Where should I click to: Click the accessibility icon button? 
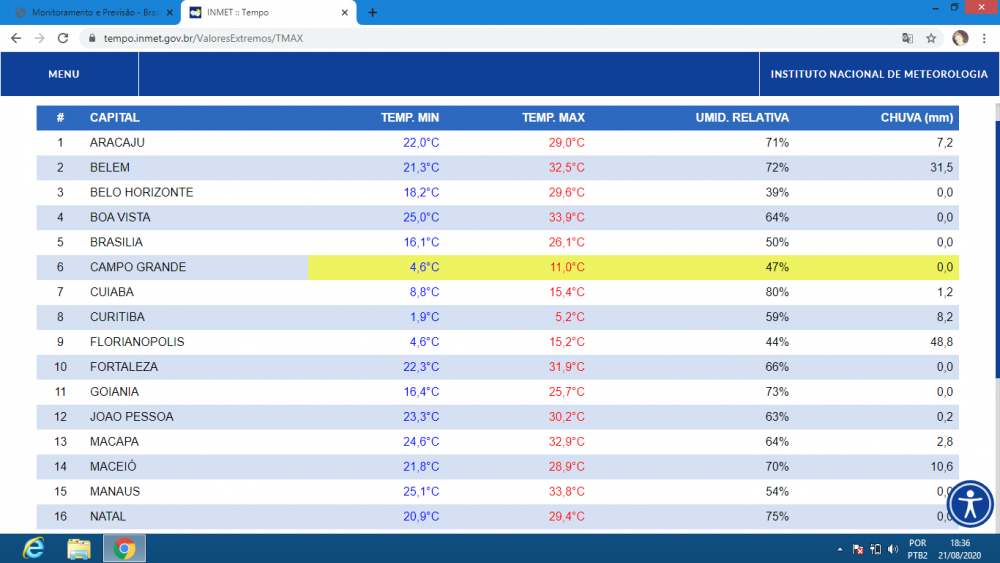pos(970,504)
